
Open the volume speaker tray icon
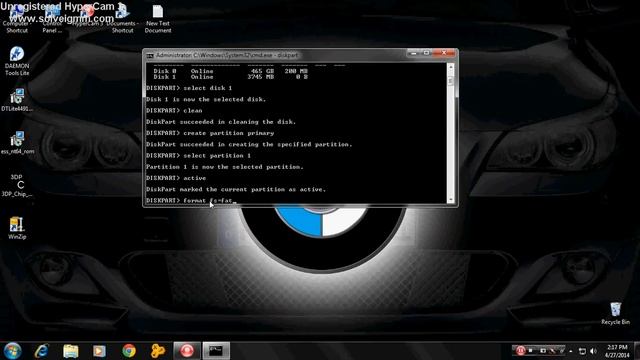tap(593, 351)
